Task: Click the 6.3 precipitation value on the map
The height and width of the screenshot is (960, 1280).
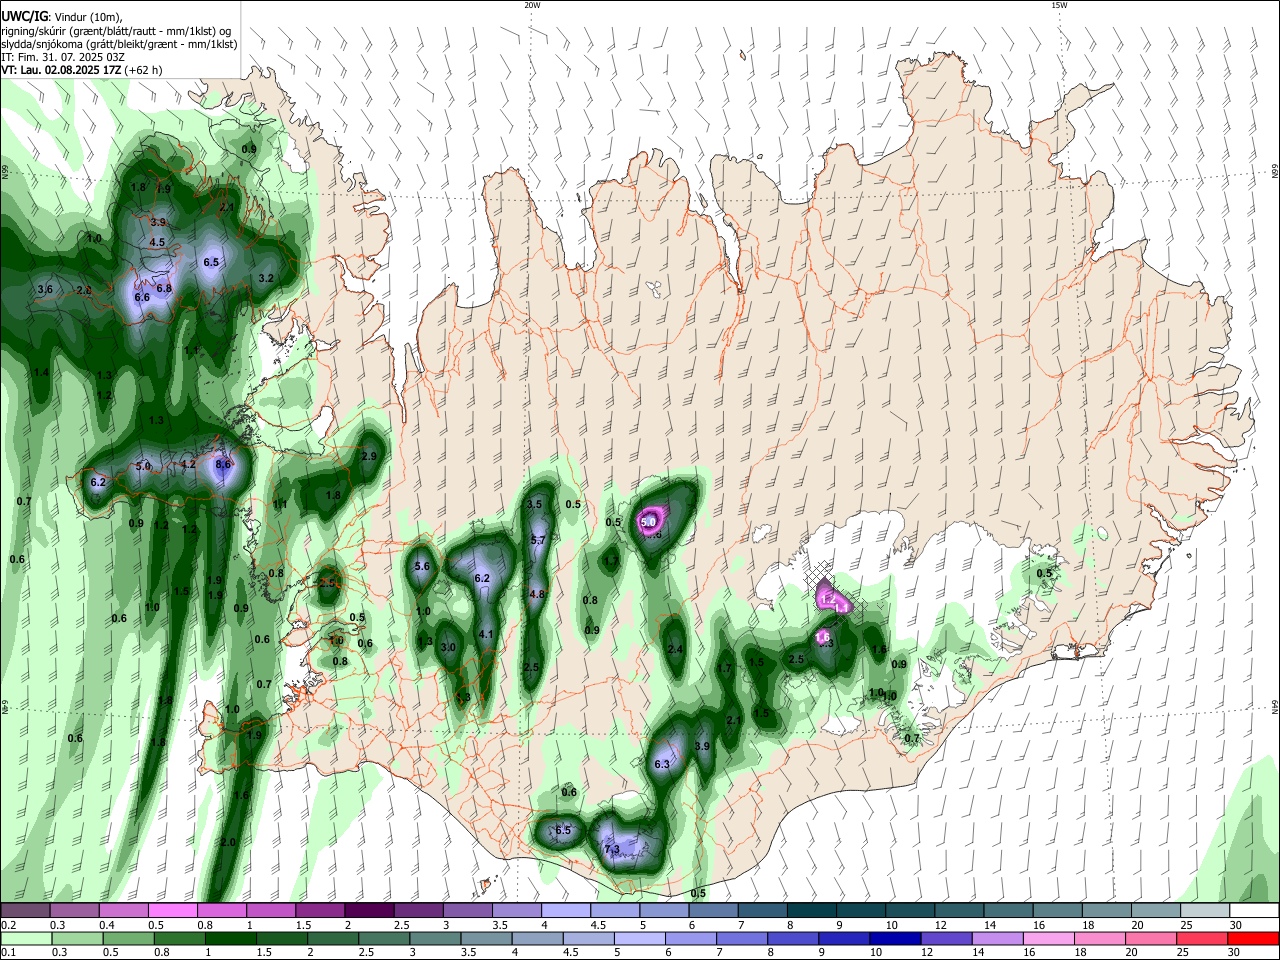Action: click(662, 765)
